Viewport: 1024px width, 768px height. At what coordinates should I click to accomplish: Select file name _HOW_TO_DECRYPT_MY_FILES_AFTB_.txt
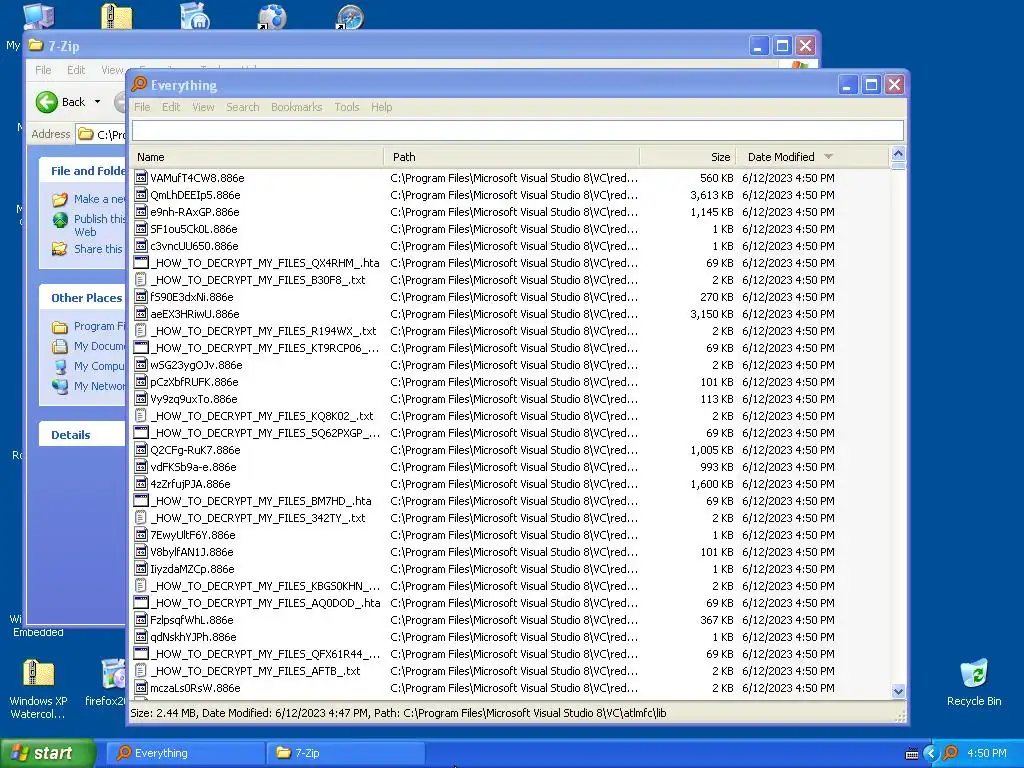255,671
